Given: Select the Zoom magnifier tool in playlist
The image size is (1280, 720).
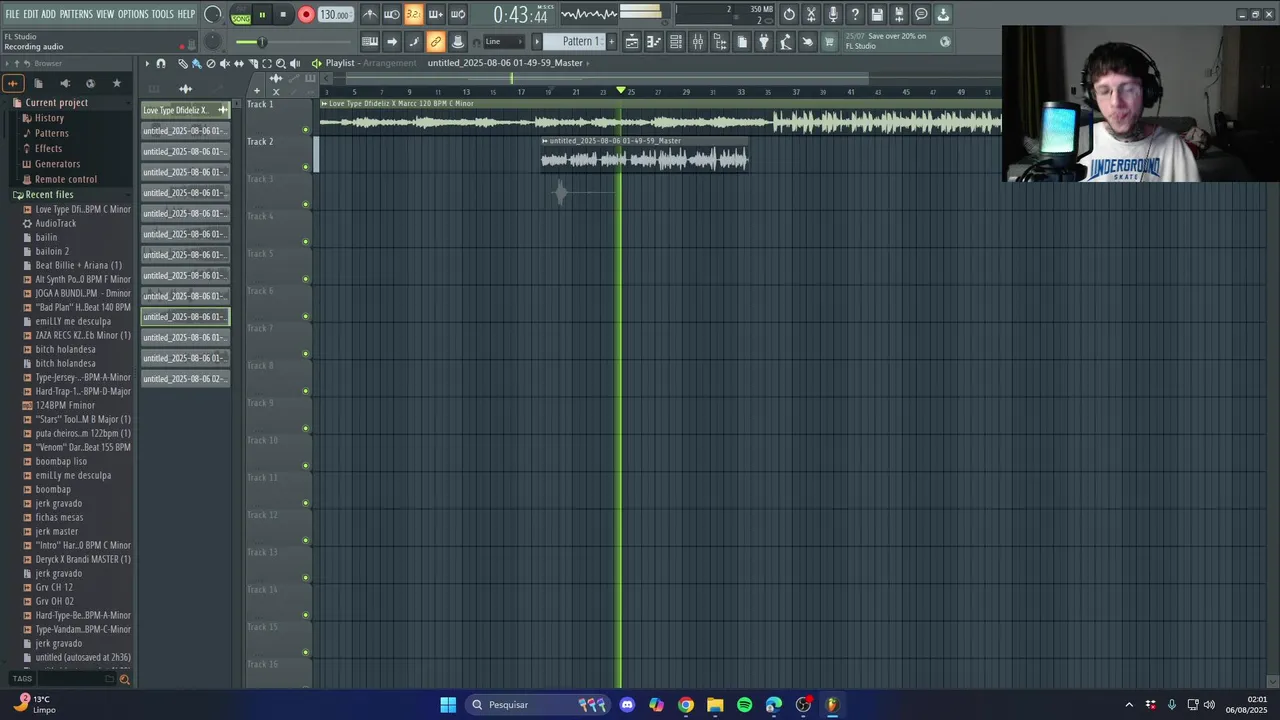Looking at the screenshot, I should [x=280, y=63].
